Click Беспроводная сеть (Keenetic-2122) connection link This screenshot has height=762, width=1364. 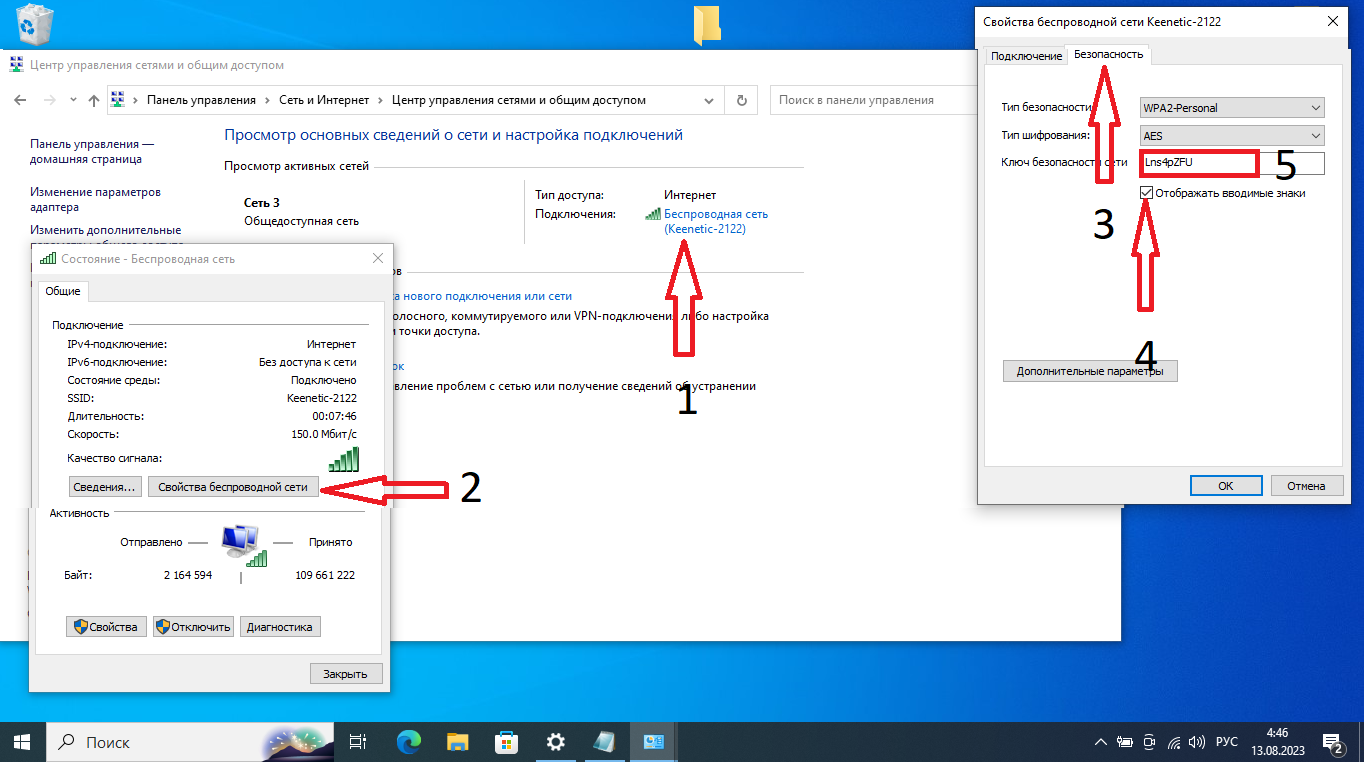tap(715, 221)
